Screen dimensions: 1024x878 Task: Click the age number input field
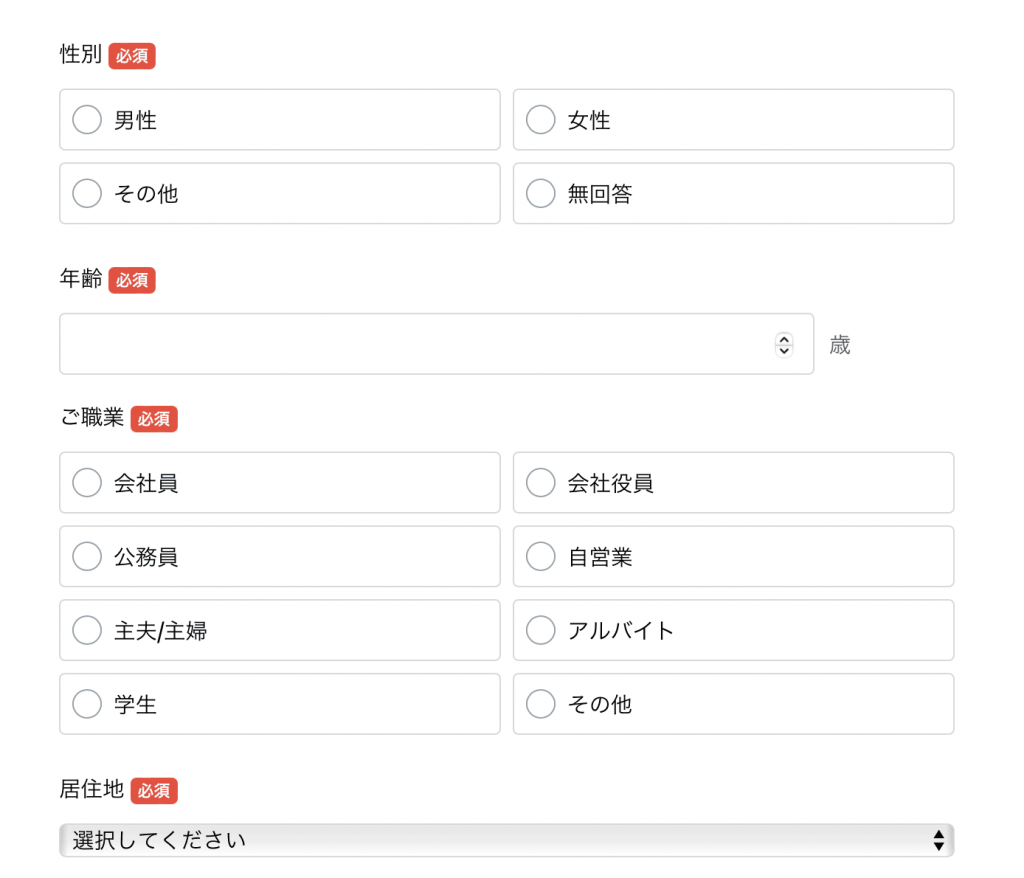[x=415, y=344]
